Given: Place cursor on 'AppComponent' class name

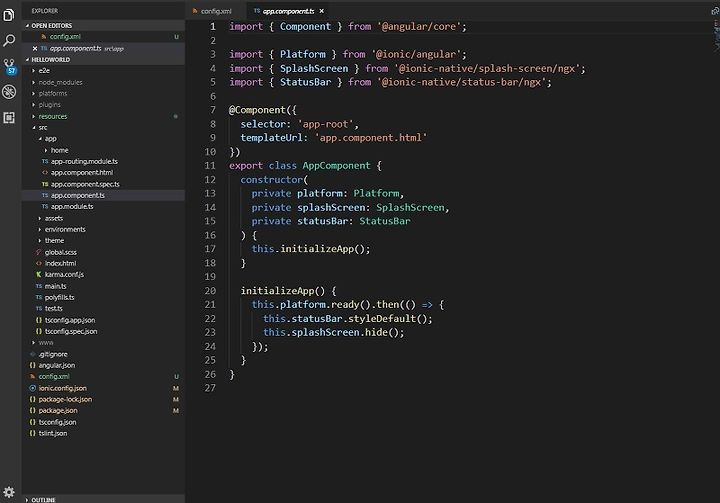Looking at the screenshot, I should 336,166.
